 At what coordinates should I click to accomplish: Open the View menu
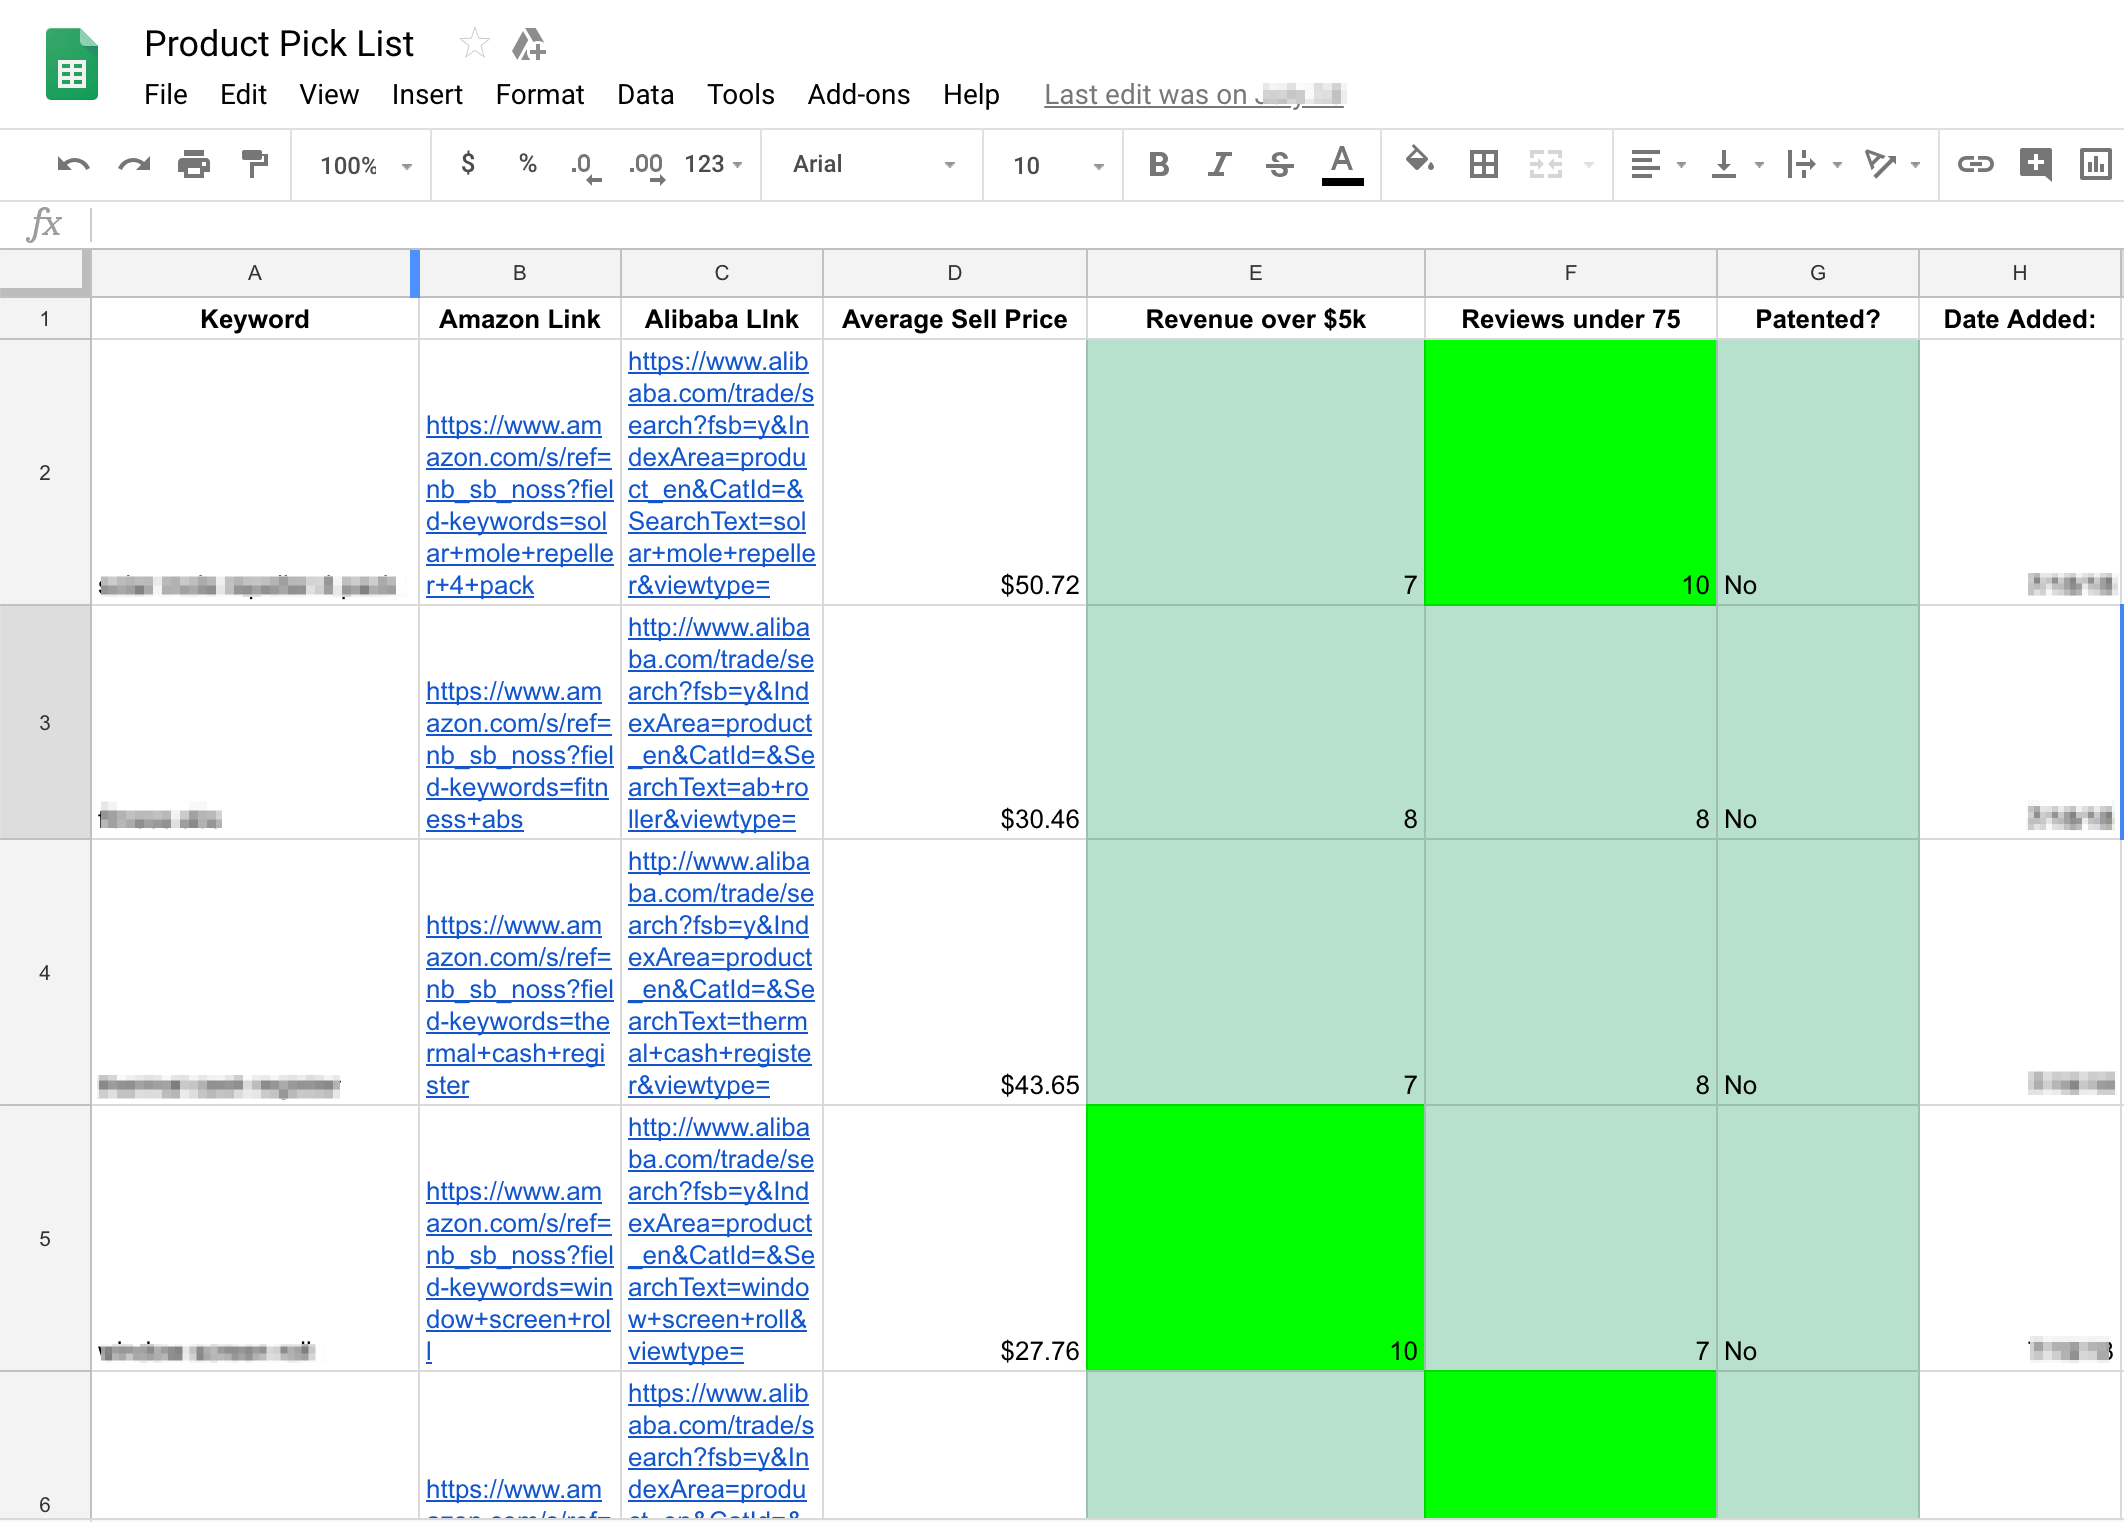329,95
